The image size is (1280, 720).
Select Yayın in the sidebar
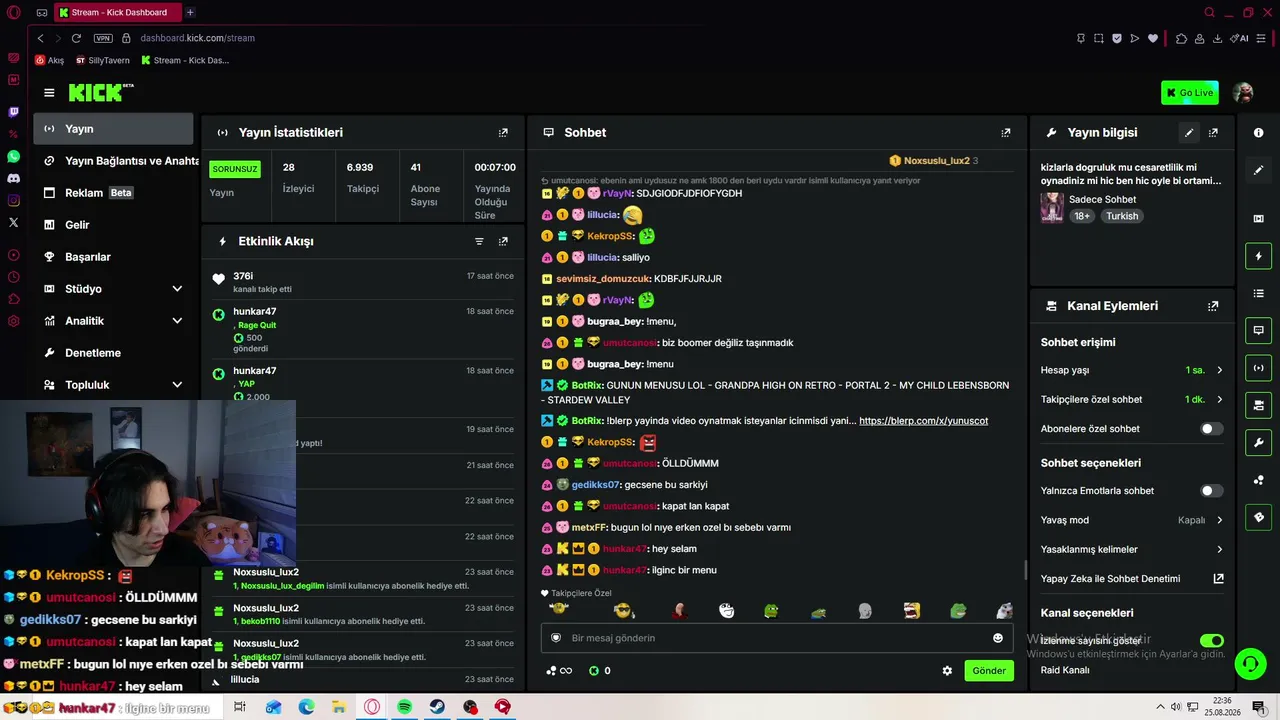[x=114, y=129]
